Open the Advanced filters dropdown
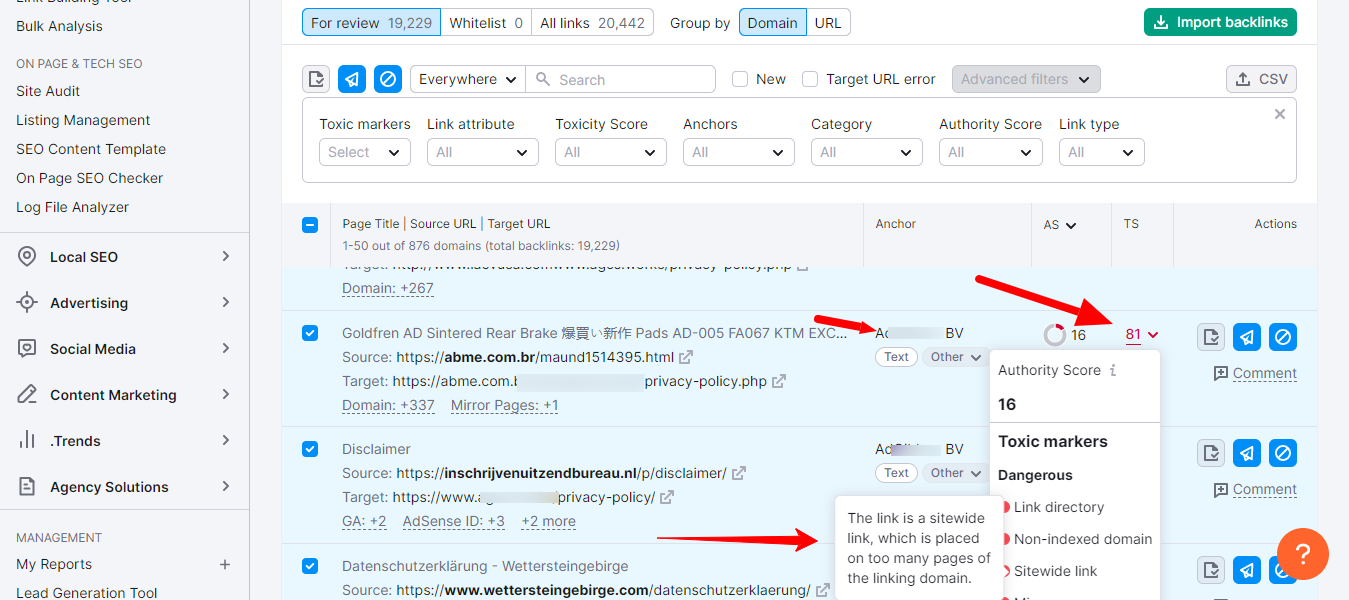The width and height of the screenshot is (1349, 600). pyautogui.click(x=1026, y=79)
